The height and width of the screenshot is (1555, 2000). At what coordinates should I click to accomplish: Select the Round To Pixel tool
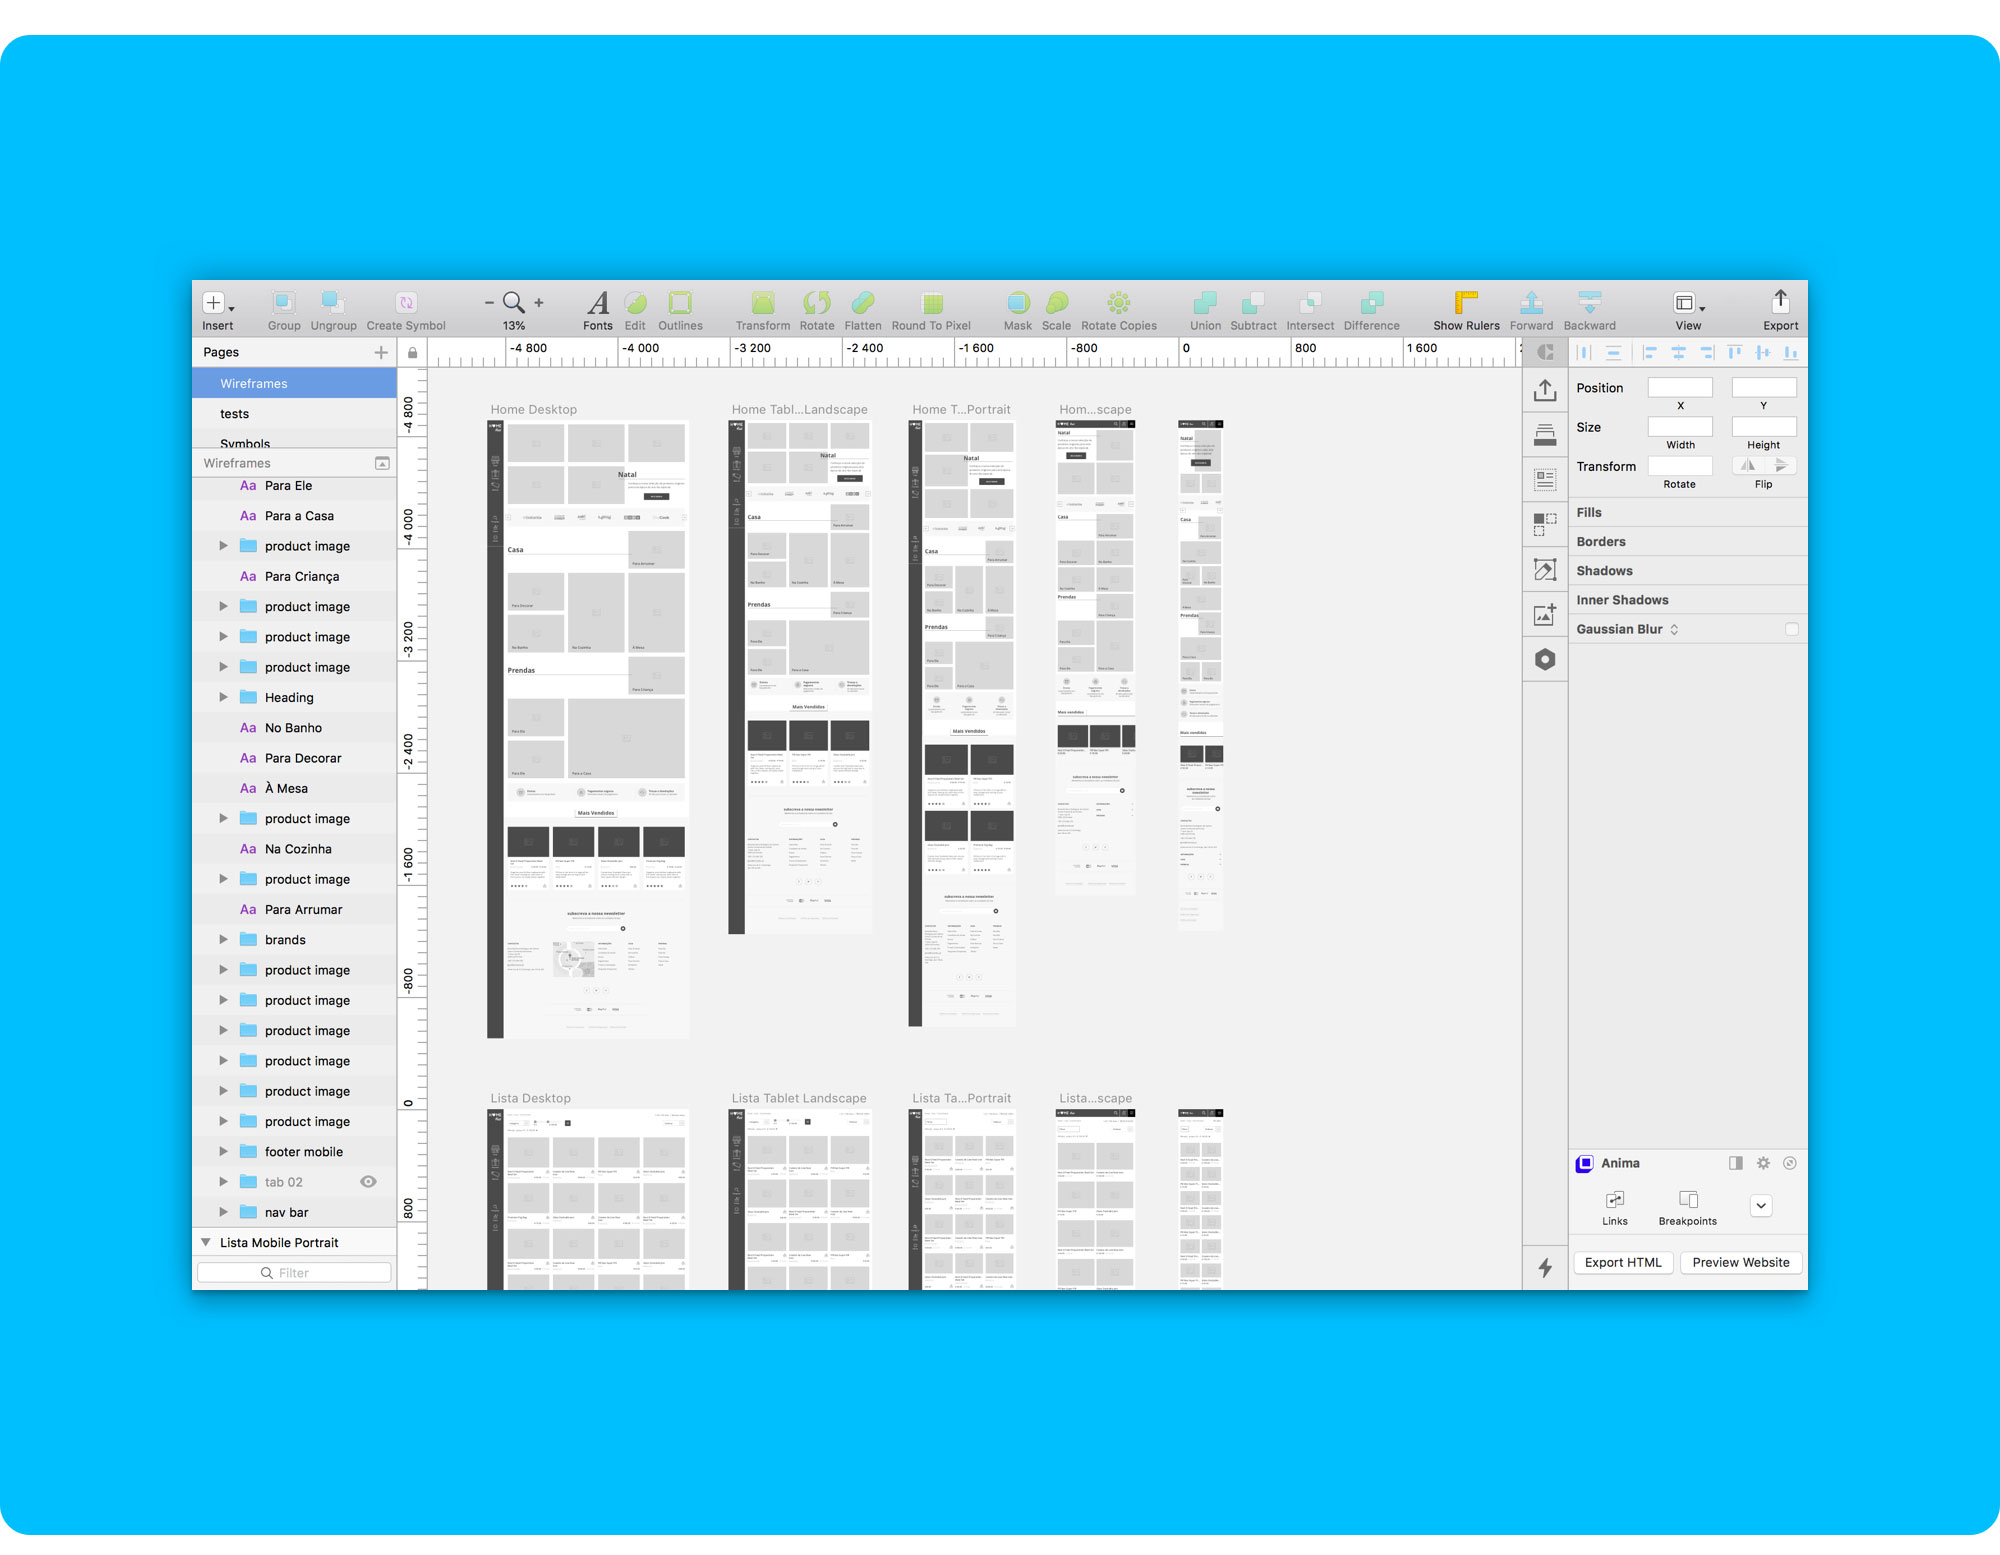(931, 303)
